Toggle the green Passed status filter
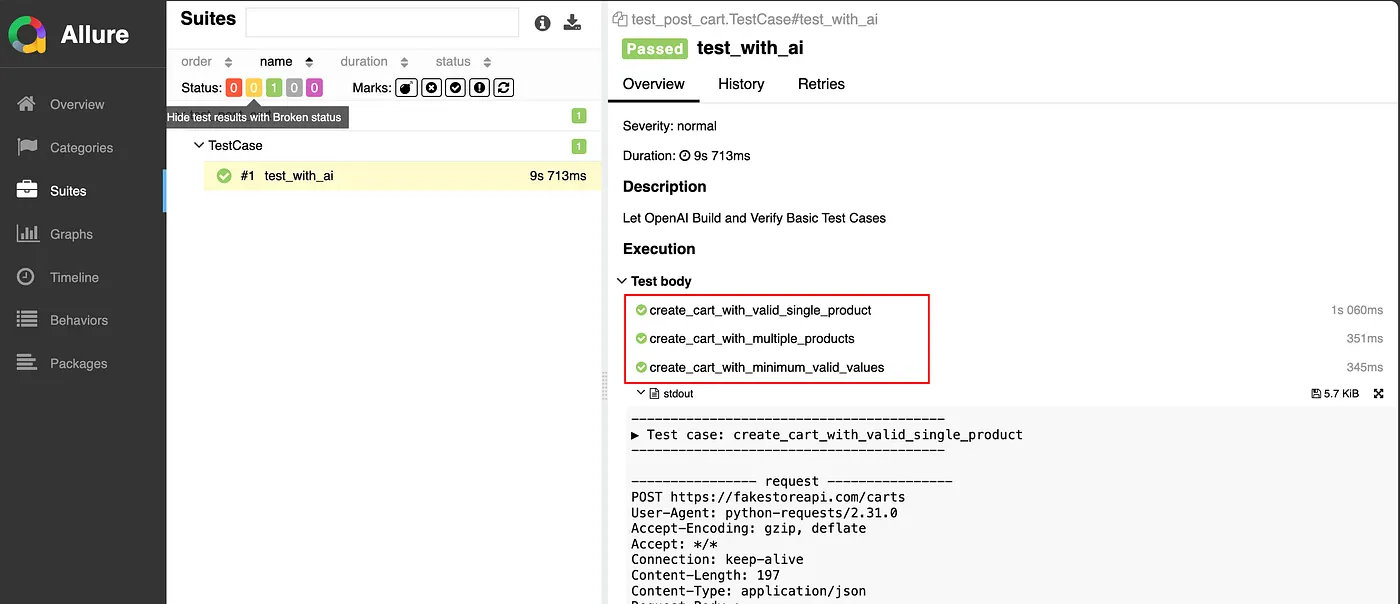The height and width of the screenshot is (604, 1400). point(274,88)
